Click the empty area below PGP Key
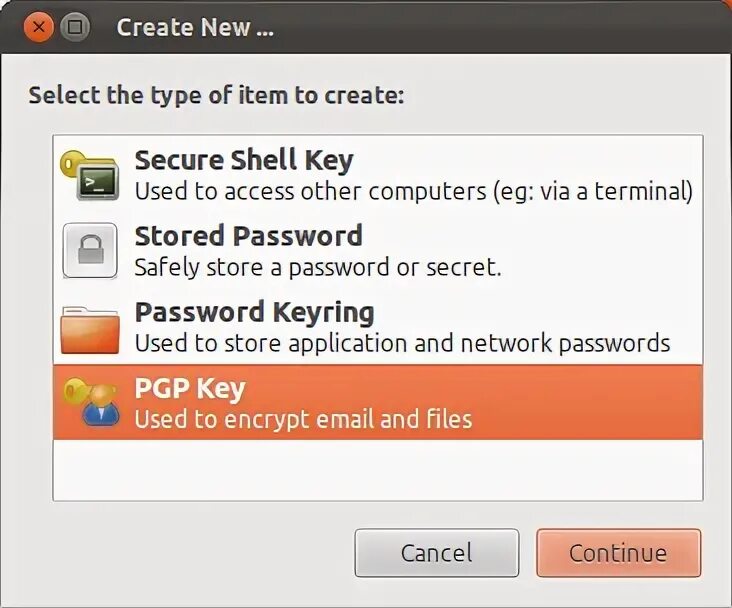 pos(378,470)
